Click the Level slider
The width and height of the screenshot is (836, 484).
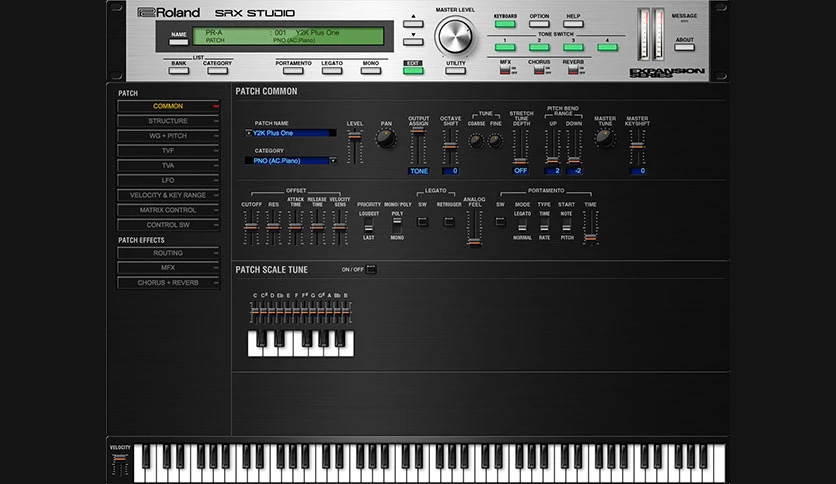[x=355, y=146]
